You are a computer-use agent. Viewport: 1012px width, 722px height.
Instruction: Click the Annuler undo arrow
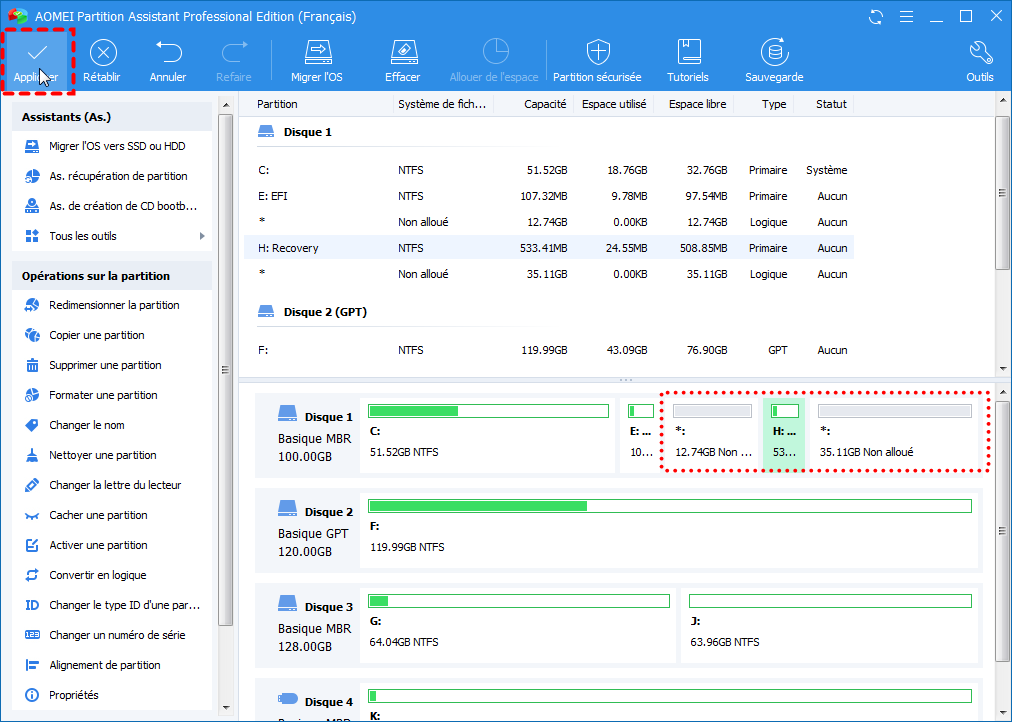168,53
